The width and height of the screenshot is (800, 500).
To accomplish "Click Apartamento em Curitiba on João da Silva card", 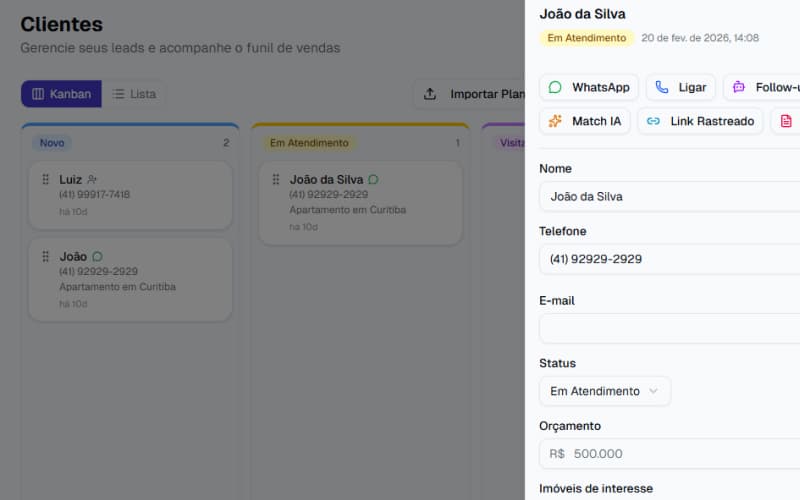I will (347, 210).
